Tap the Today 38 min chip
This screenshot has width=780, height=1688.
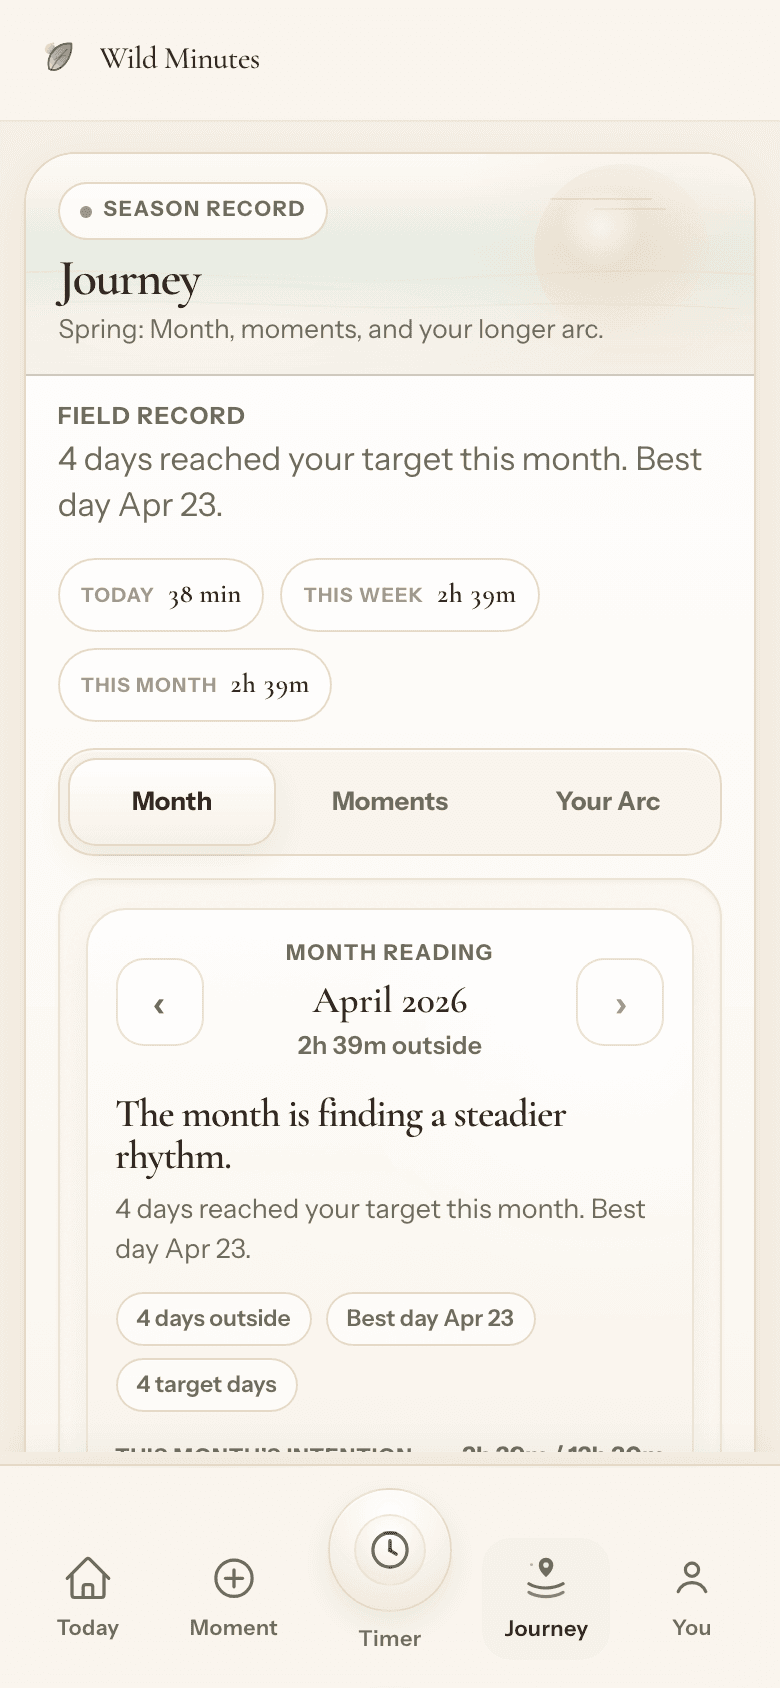(161, 595)
